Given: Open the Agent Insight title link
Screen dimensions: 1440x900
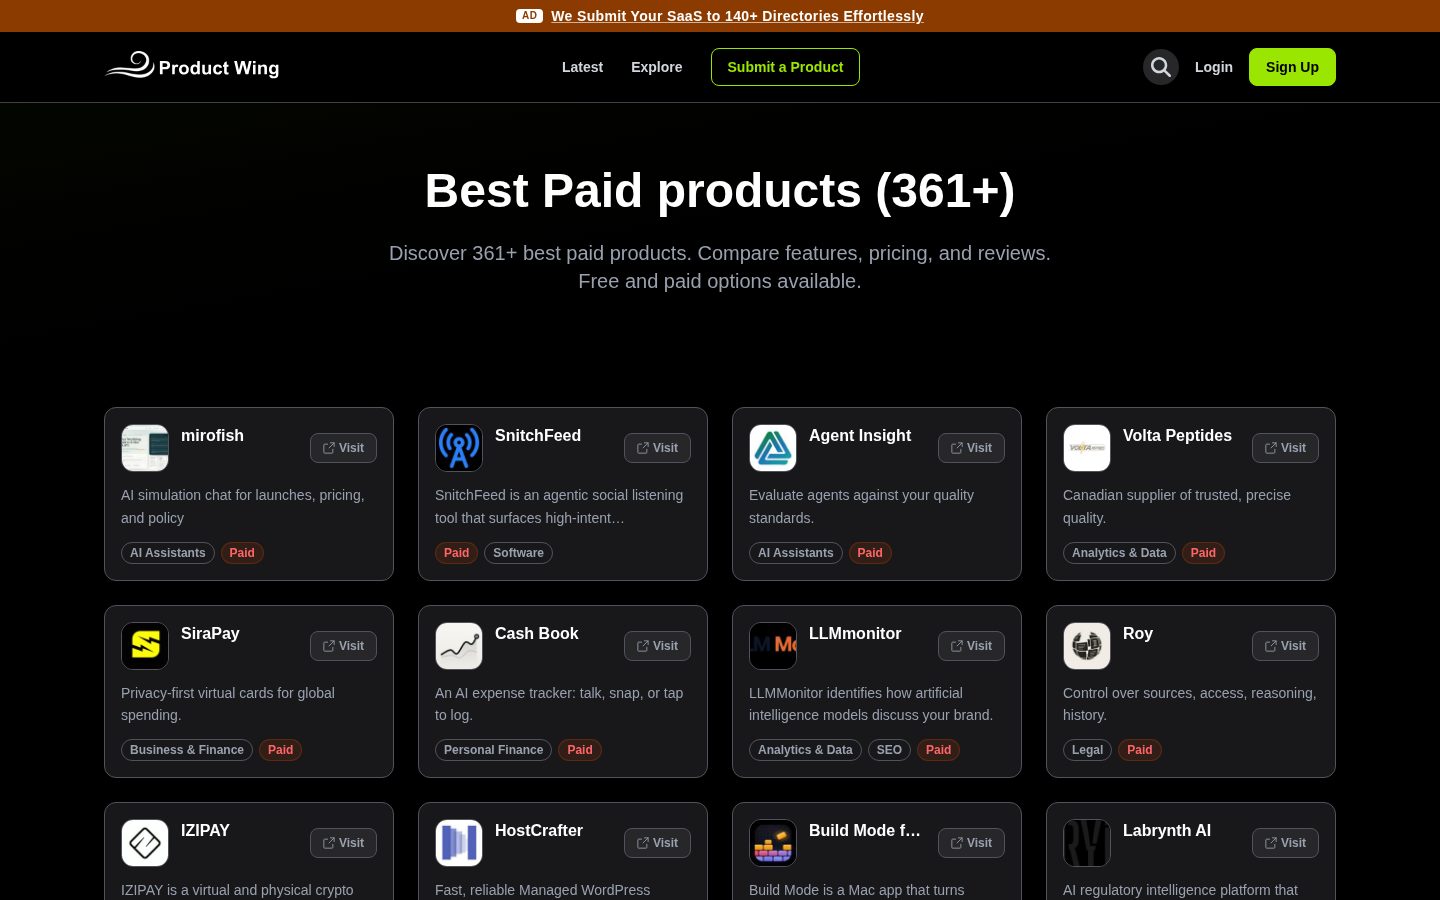Looking at the screenshot, I should 860,436.
